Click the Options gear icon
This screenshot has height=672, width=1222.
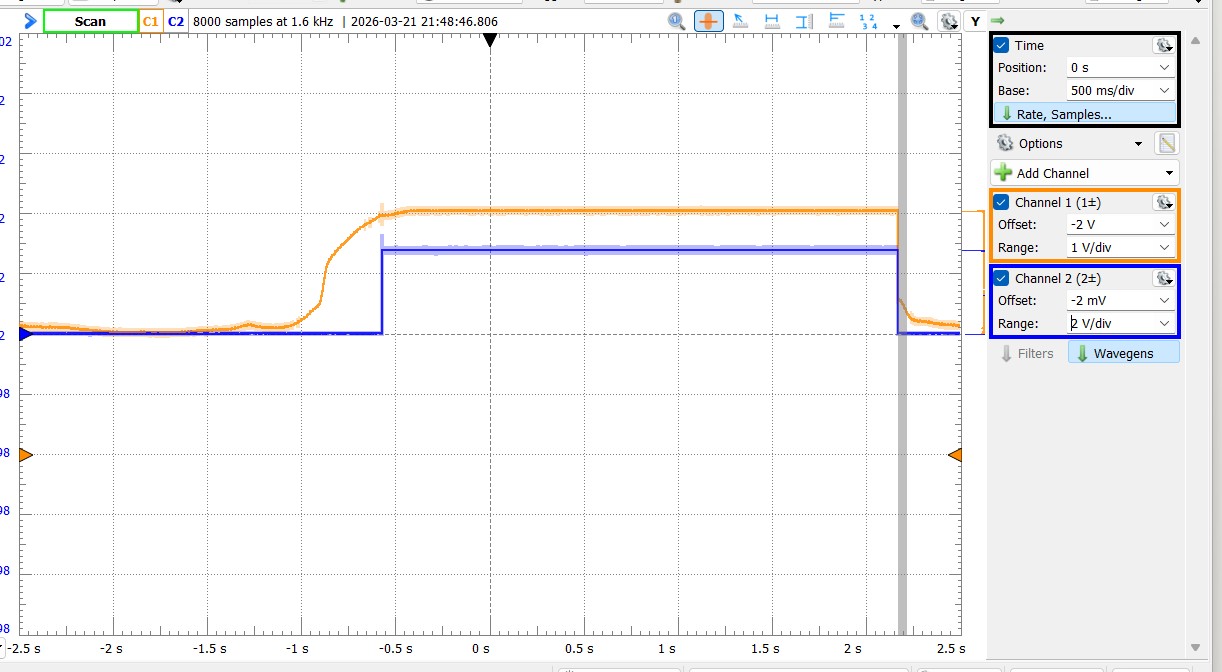pyautogui.click(x=1005, y=144)
